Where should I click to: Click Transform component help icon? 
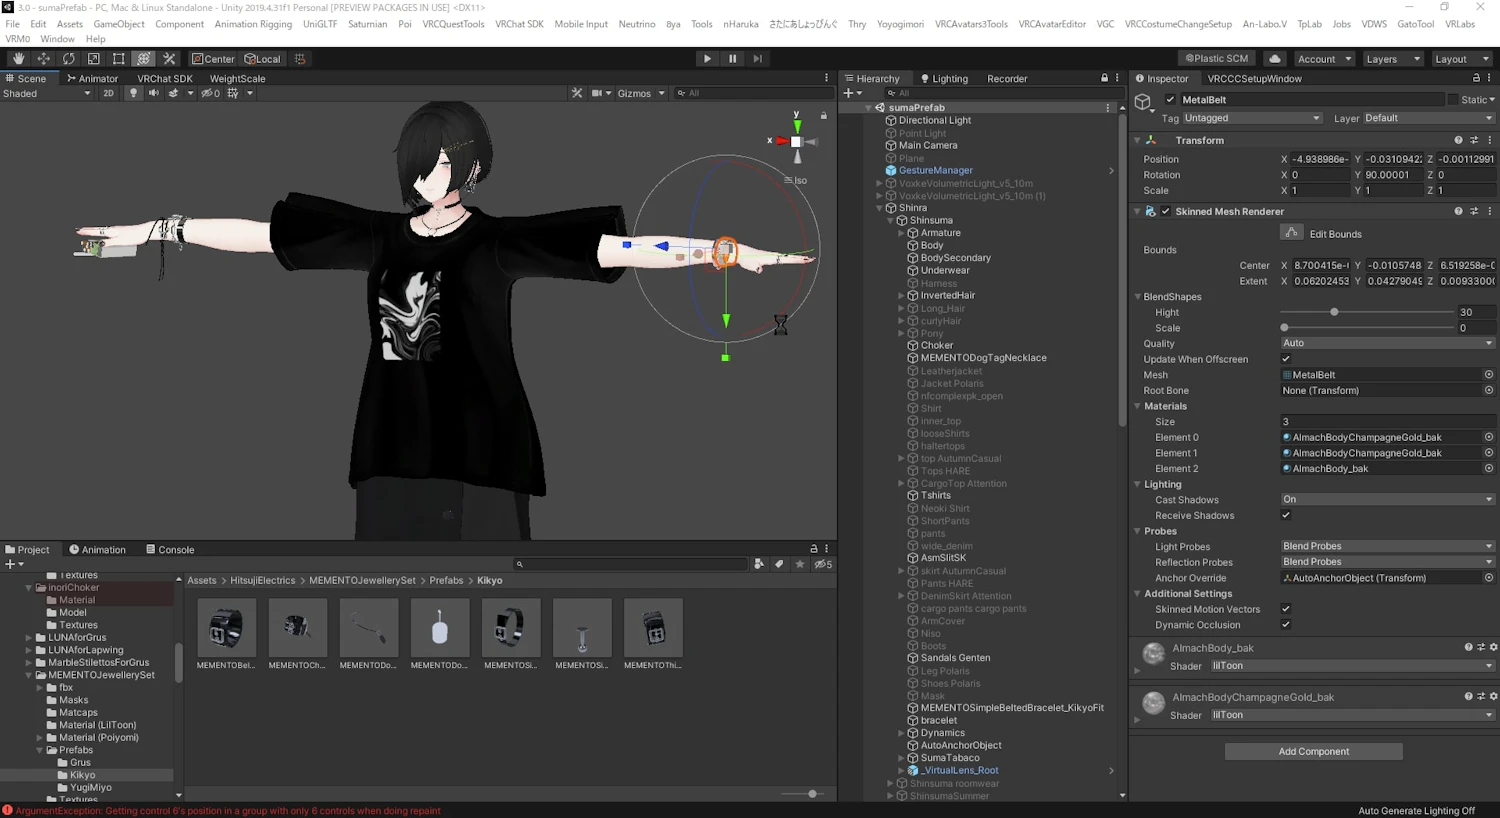point(1458,140)
